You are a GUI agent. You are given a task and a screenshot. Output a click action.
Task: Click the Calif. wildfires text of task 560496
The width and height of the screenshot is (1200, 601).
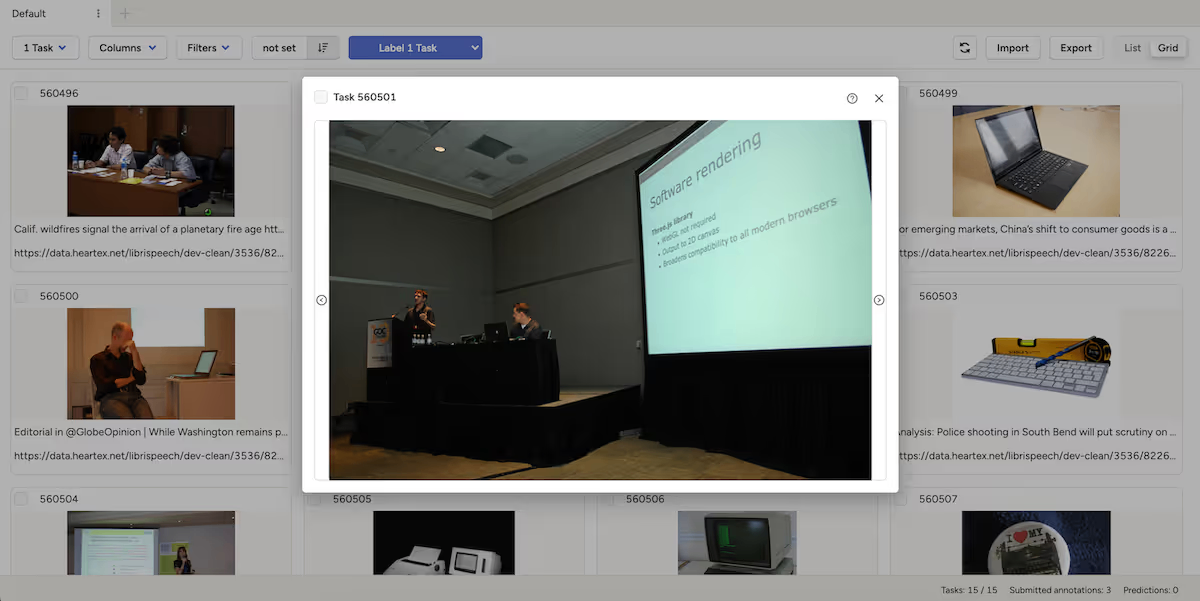click(150, 229)
